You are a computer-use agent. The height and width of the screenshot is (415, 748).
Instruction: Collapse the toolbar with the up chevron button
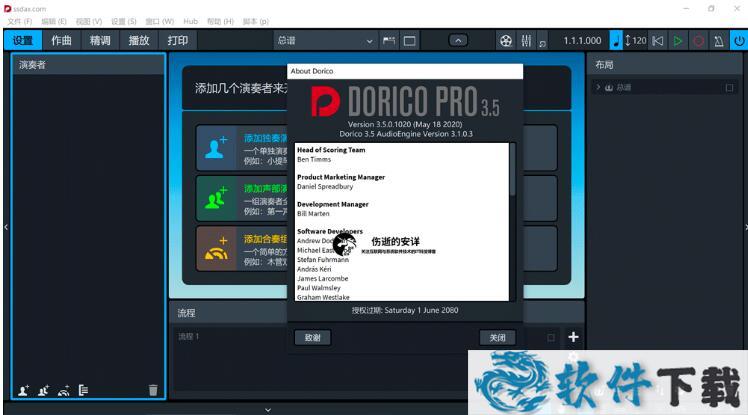(x=458, y=41)
